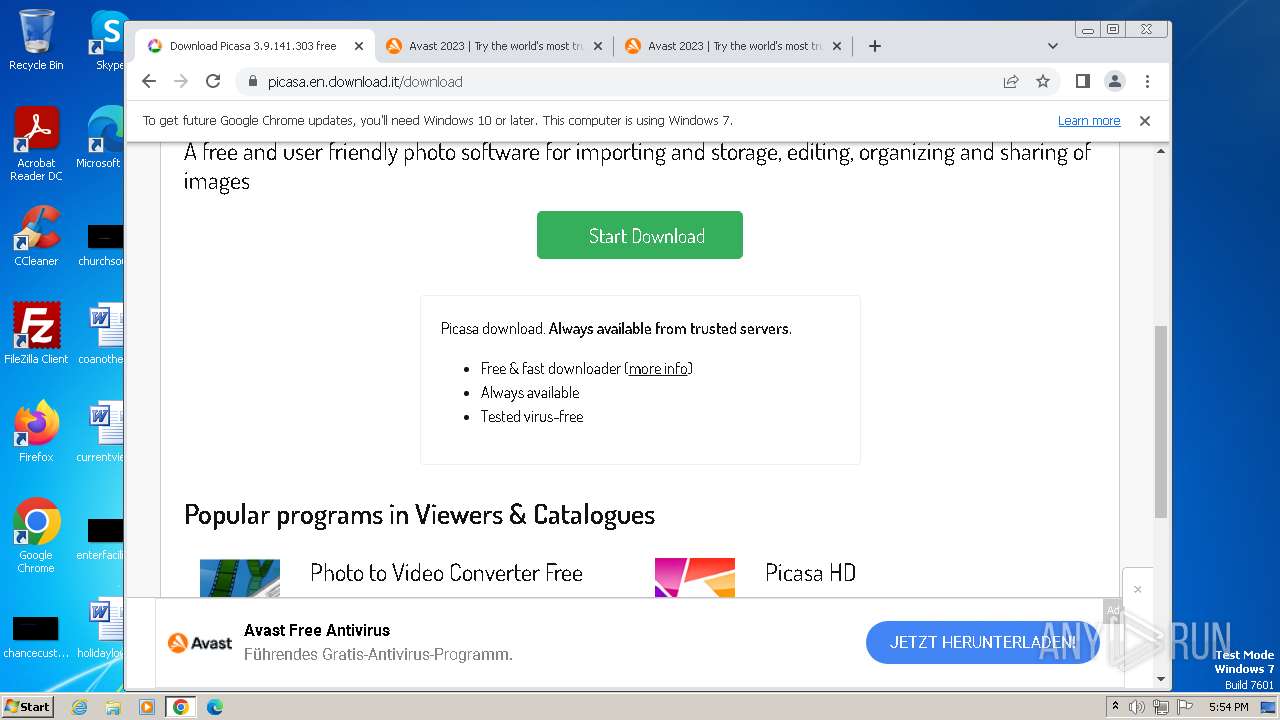The width and height of the screenshot is (1280, 720).
Task: Click the scrollbar up arrow
Action: pyautogui.click(x=1161, y=152)
